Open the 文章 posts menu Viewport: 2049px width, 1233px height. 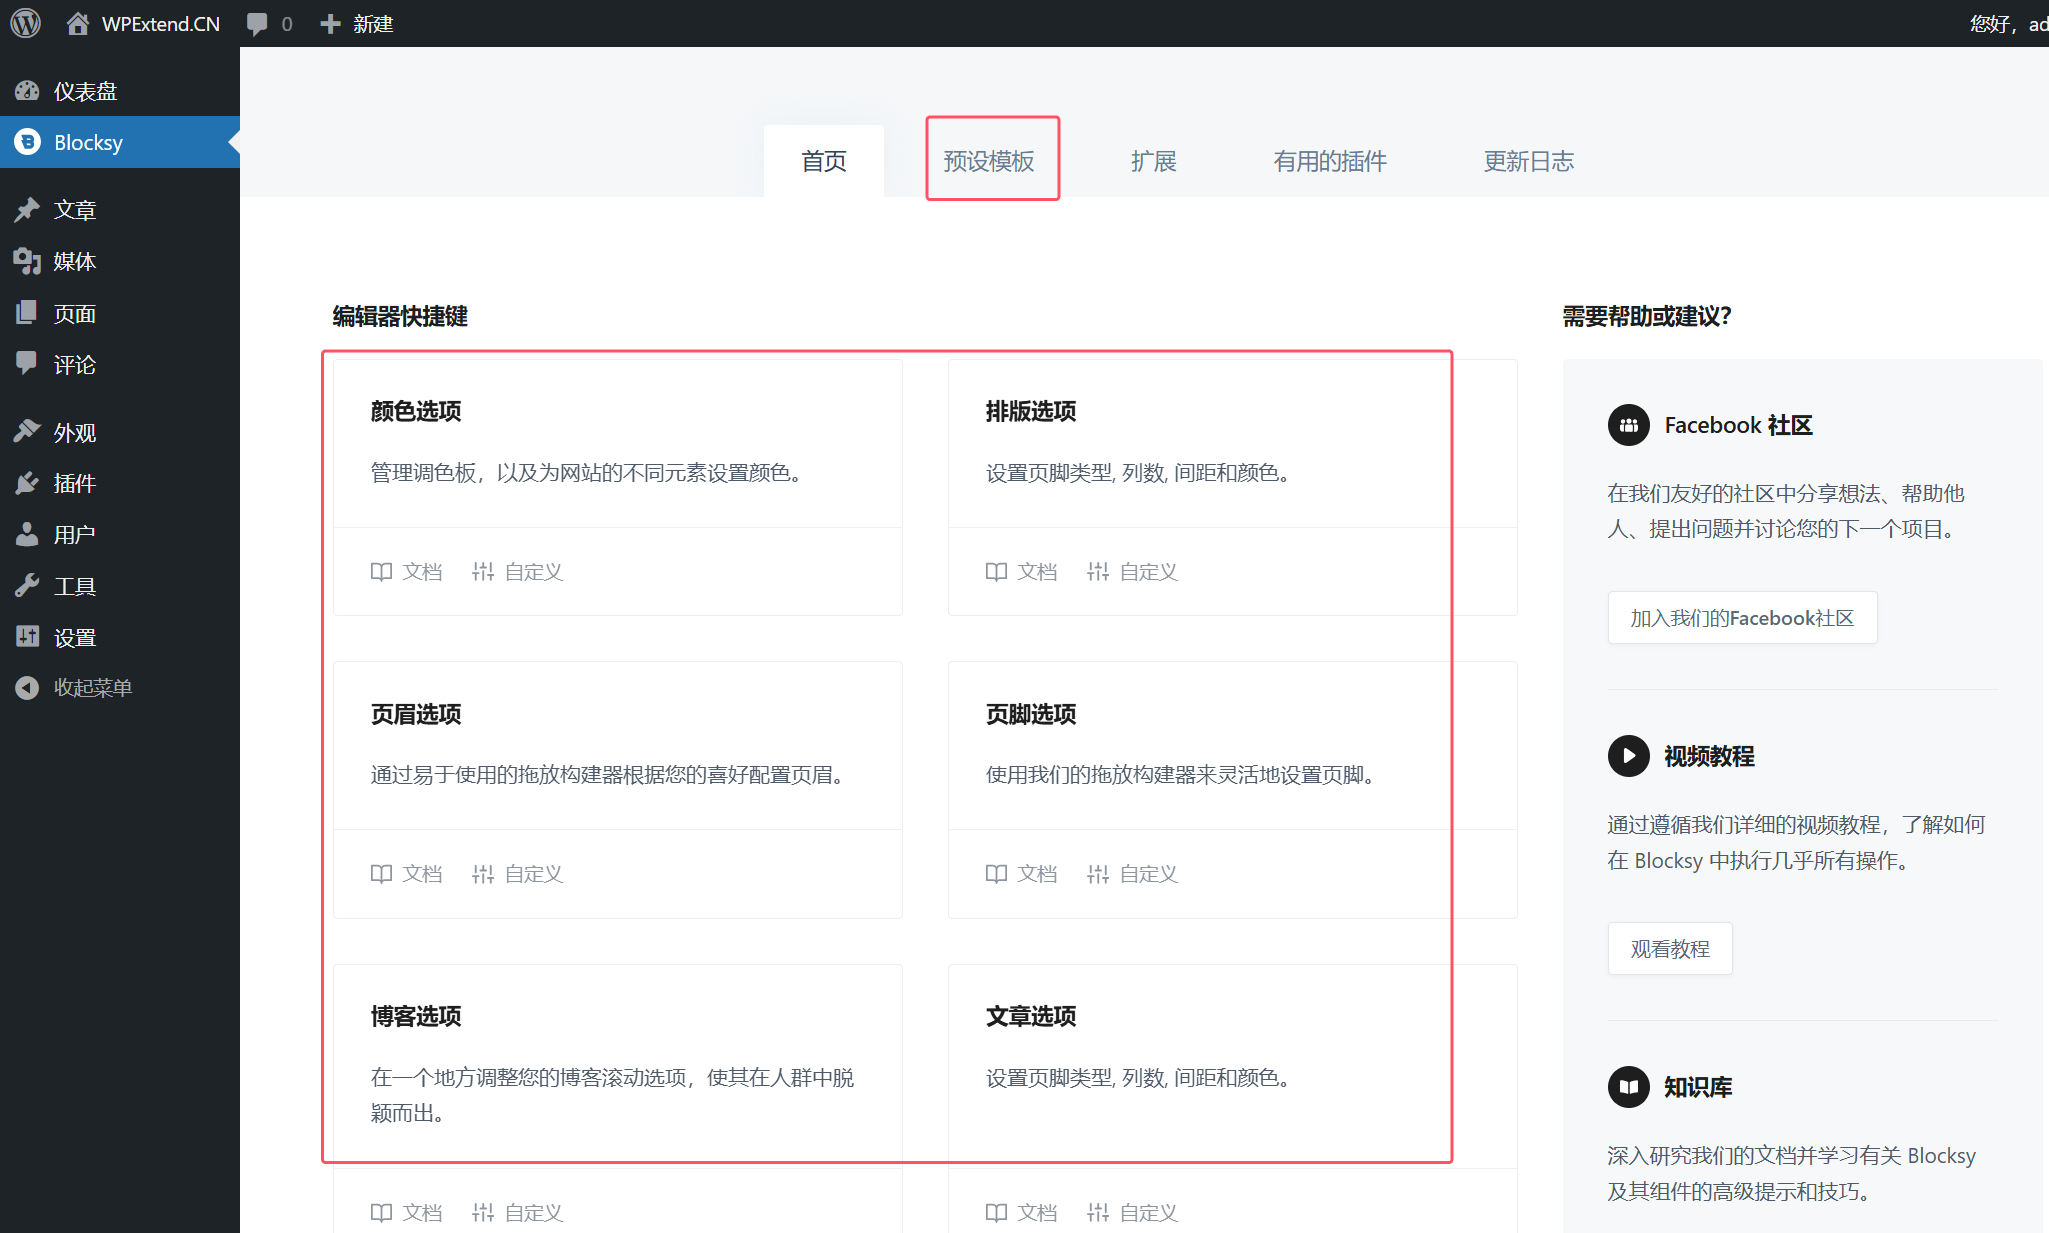[120, 210]
